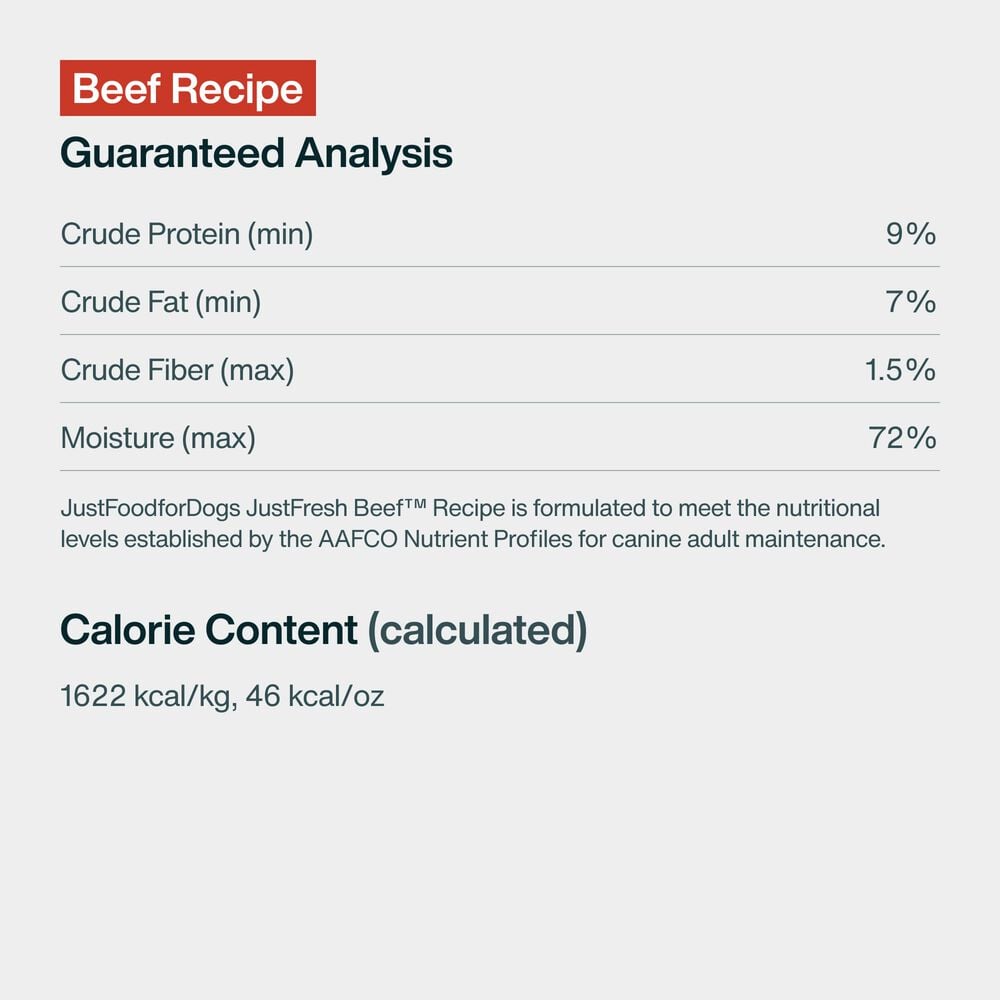Click the Moisture (max) label
This screenshot has width=1000, height=1000.
(158, 438)
